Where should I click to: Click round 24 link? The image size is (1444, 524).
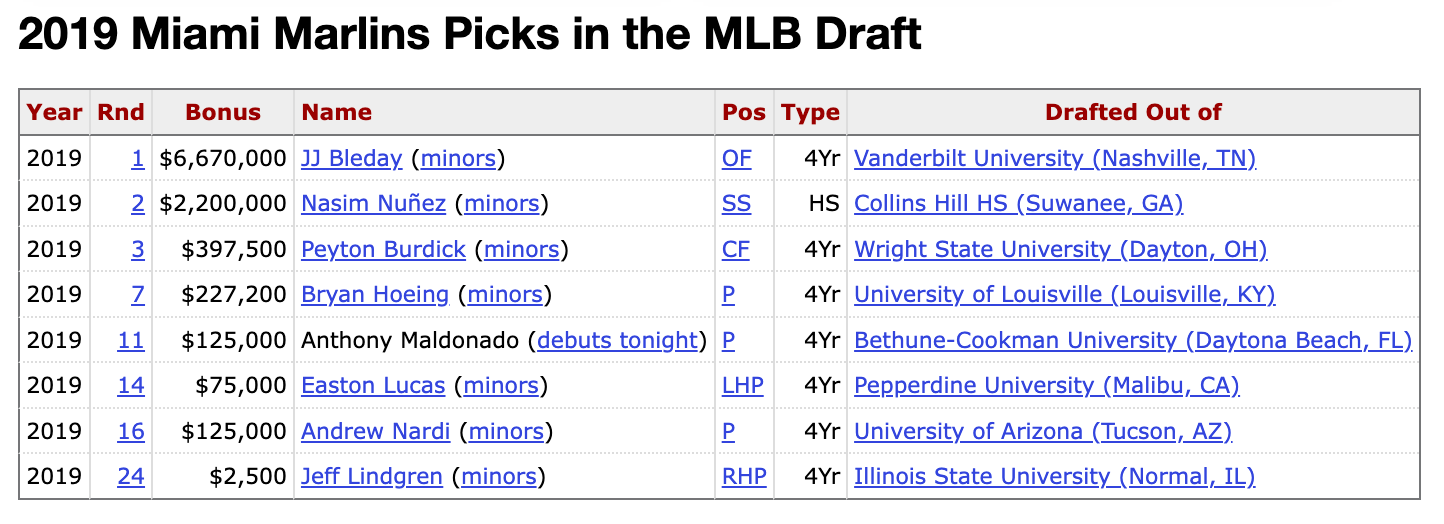tap(131, 477)
